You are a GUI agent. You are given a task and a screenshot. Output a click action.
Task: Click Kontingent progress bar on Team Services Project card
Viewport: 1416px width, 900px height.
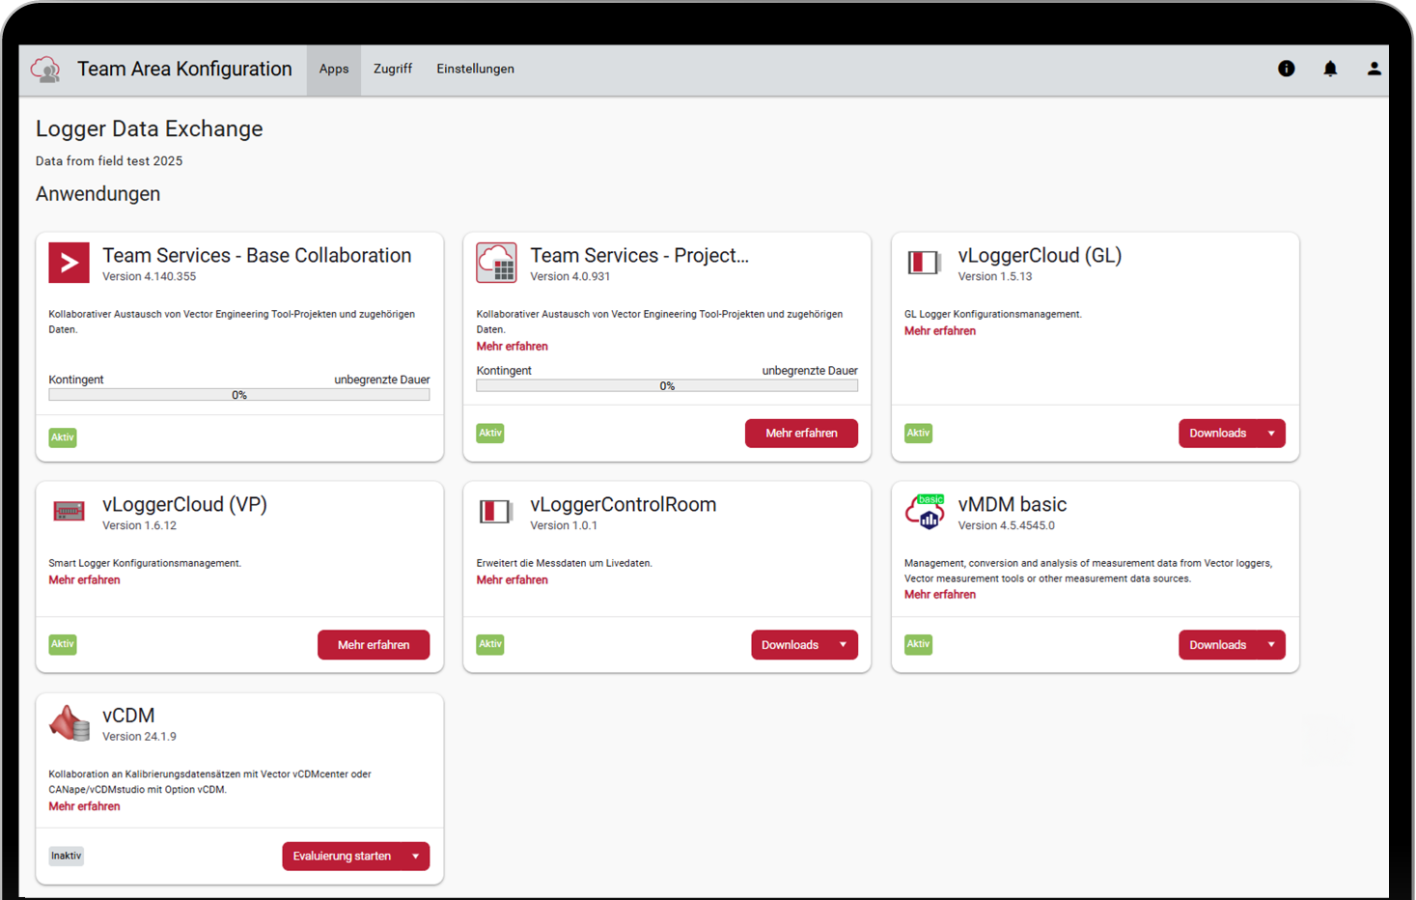[x=667, y=386]
